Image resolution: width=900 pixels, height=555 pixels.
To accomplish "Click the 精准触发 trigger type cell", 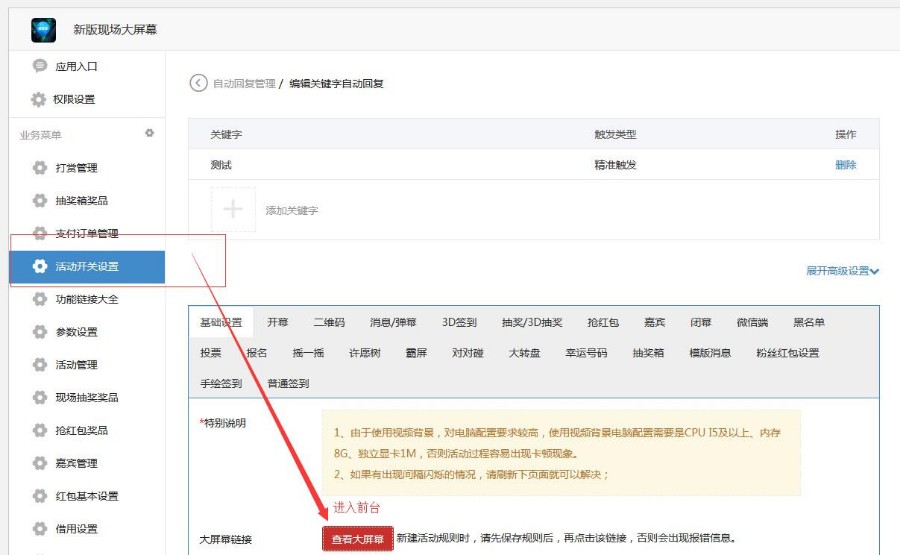I will tap(615, 165).
